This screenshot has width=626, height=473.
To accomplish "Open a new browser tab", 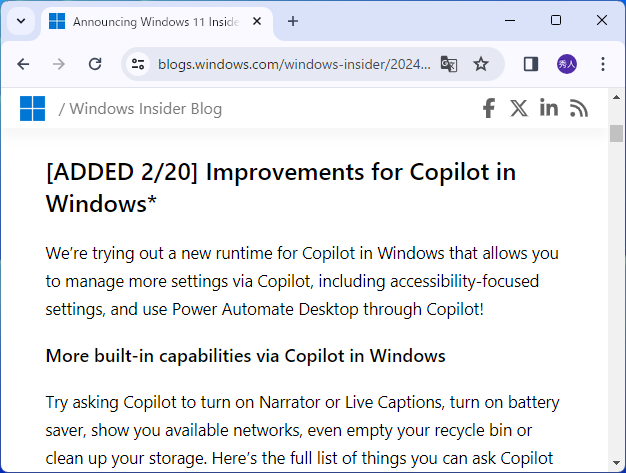I will 293,21.
